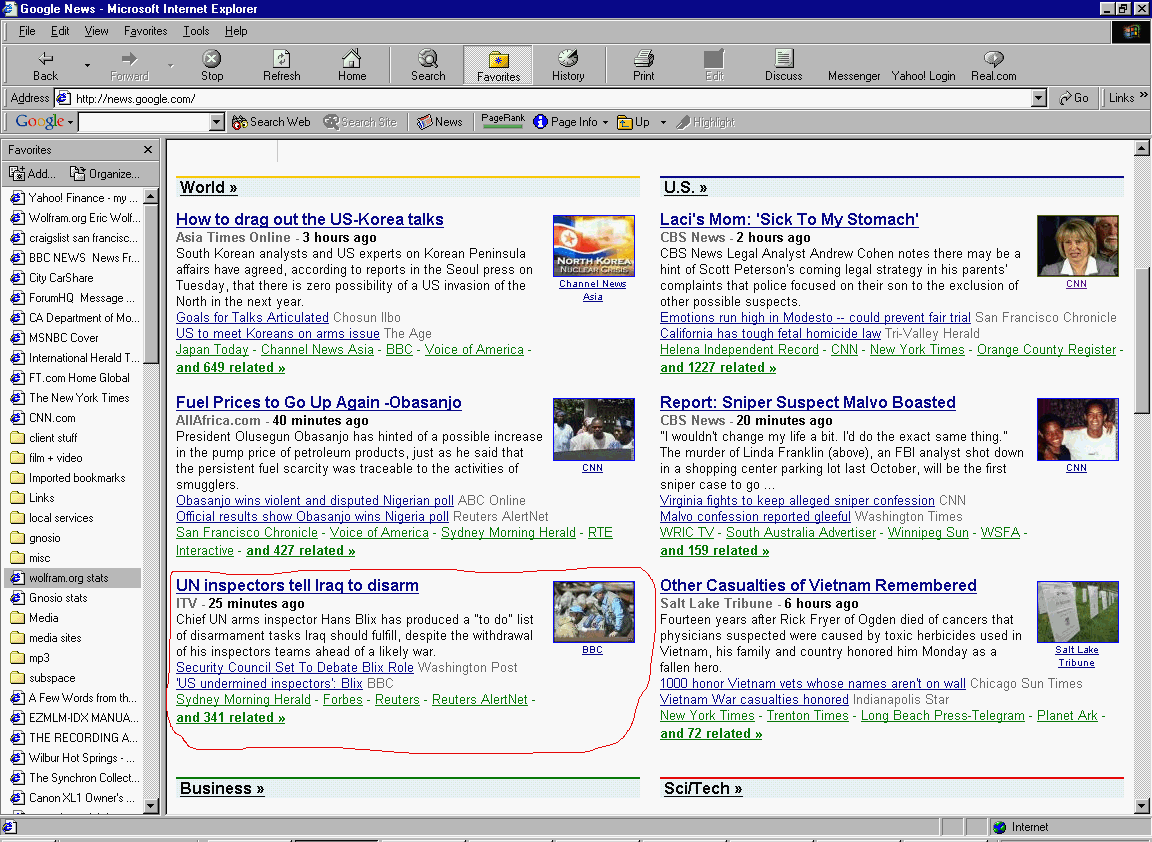Close the Favorites sidebar pane
Viewport: 1152px width, 842px height.
[x=148, y=150]
